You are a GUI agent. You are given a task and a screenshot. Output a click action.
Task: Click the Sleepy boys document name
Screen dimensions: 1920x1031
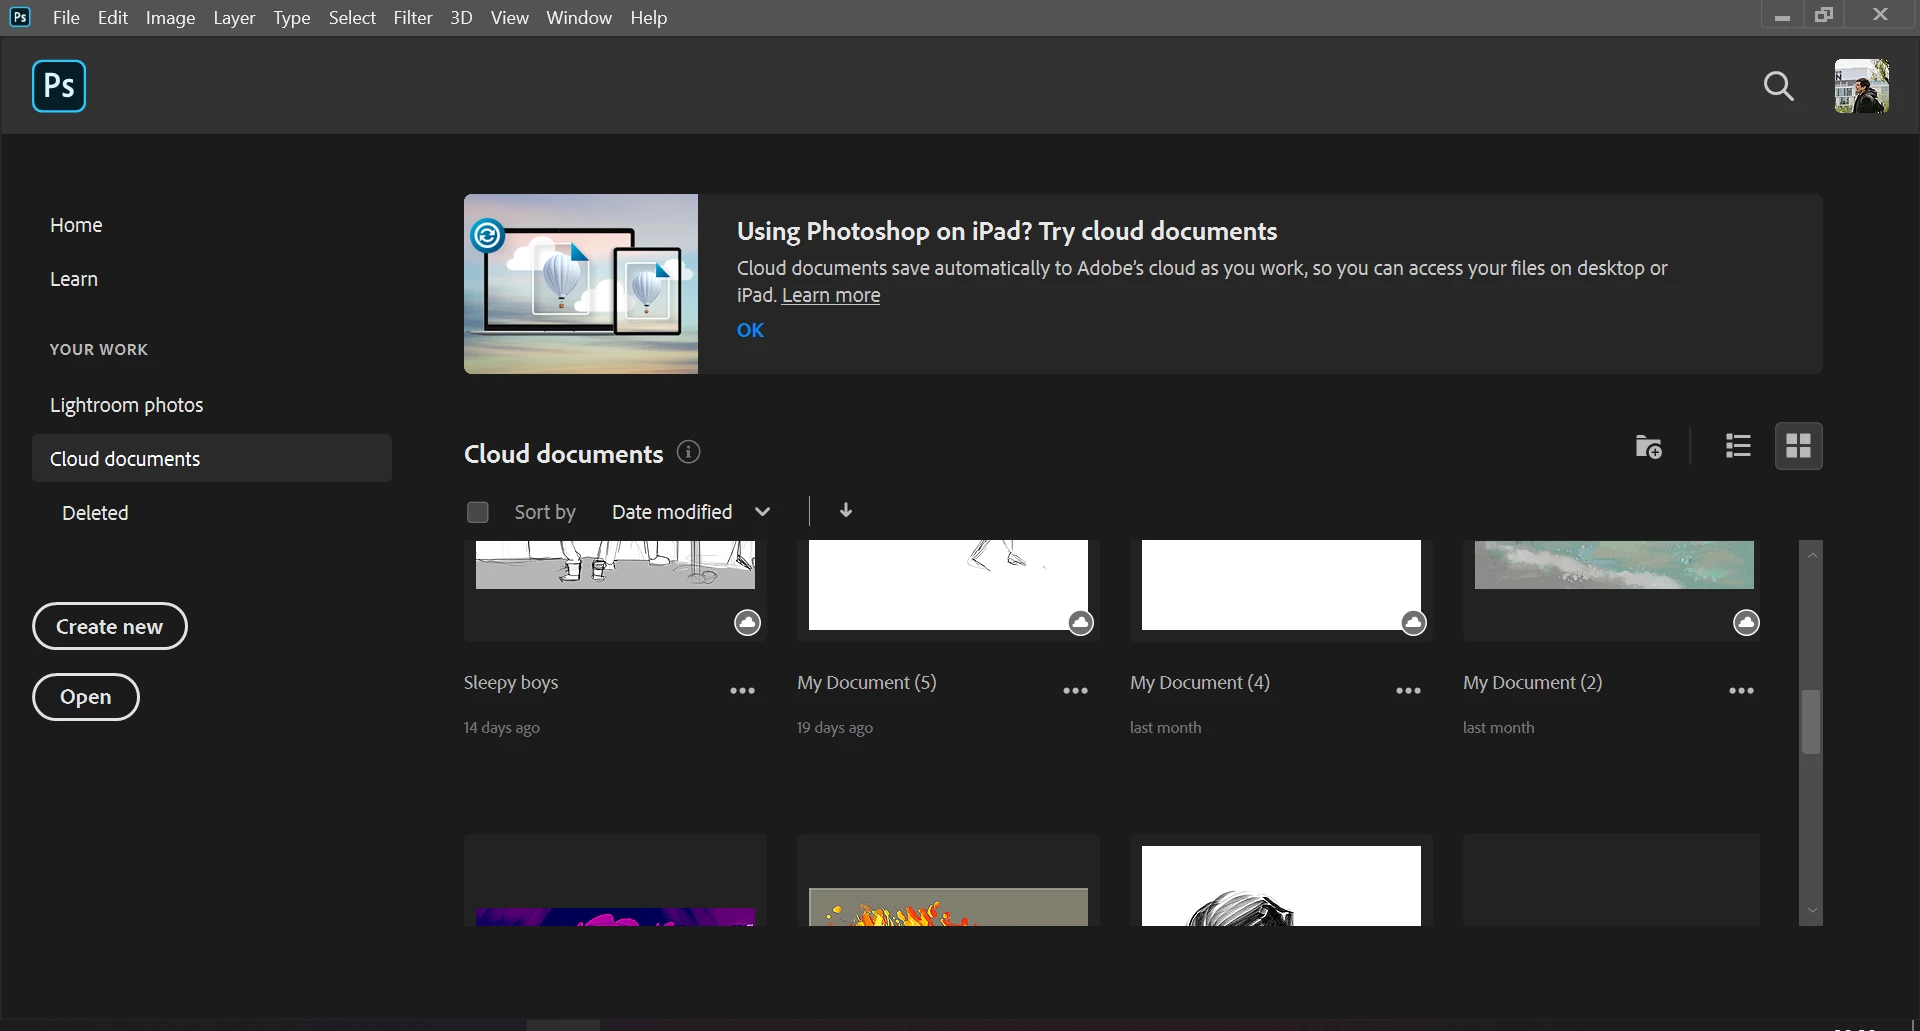click(511, 683)
